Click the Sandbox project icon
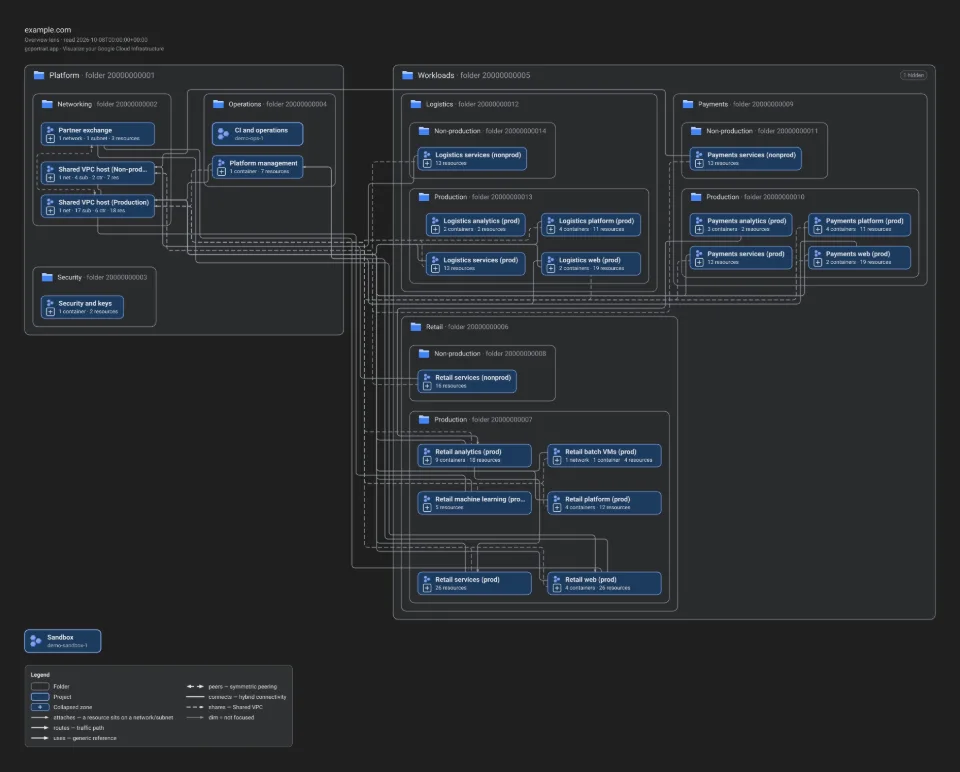The image size is (960, 772). pyautogui.click(x=36, y=641)
